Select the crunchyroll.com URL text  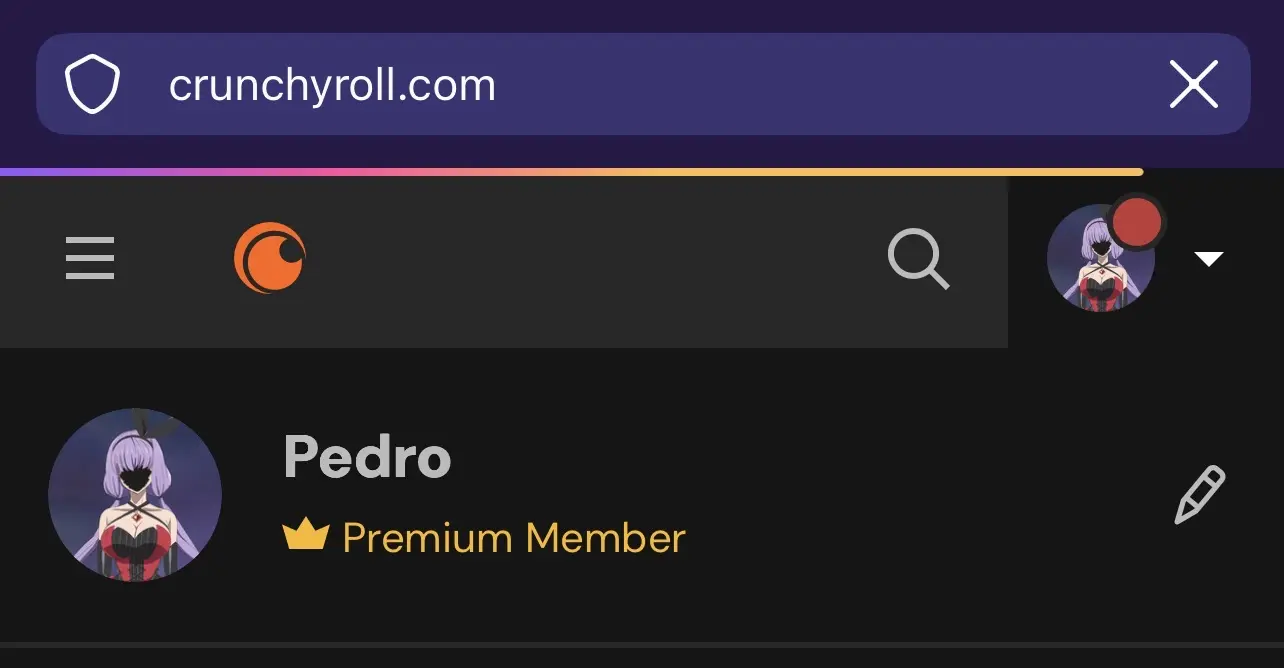click(x=332, y=86)
